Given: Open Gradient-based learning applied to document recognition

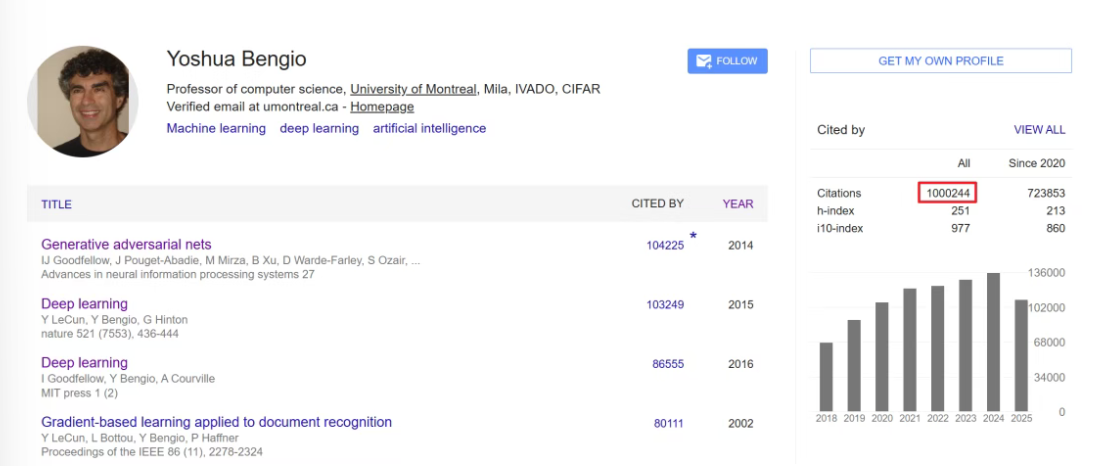Looking at the screenshot, I should (216, 422).
